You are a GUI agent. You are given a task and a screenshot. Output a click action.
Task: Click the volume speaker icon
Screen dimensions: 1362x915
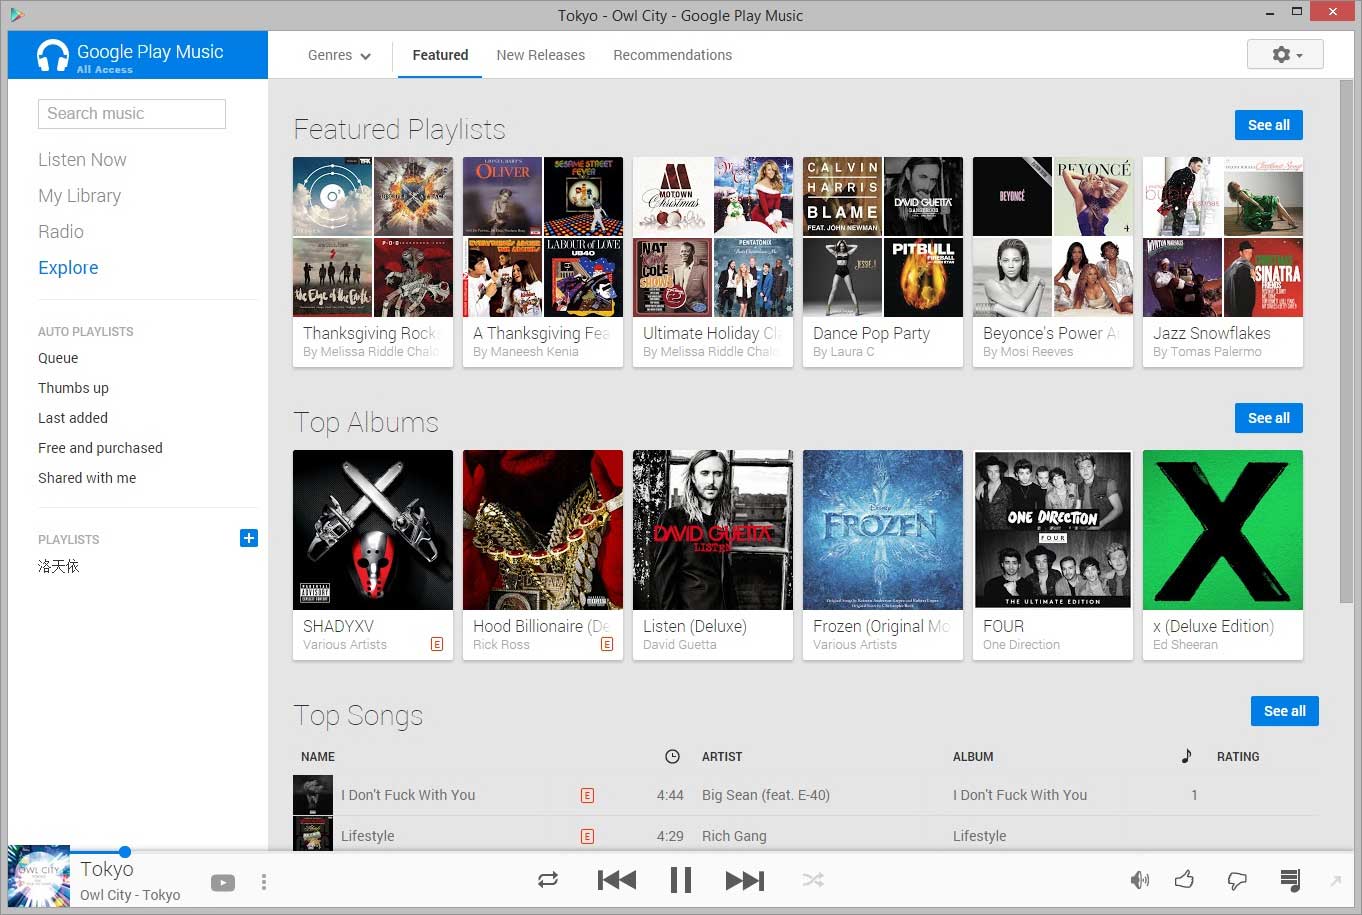(1140, 880)
